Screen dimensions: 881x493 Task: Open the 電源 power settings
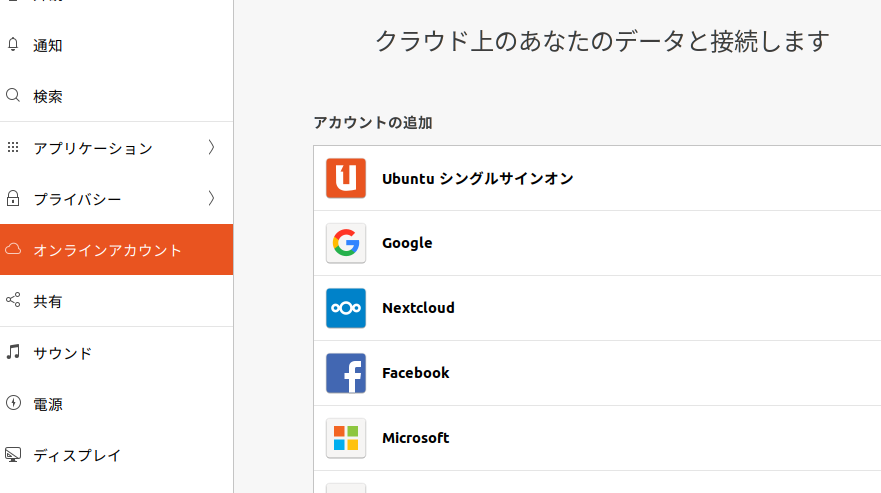coord(116,404)
